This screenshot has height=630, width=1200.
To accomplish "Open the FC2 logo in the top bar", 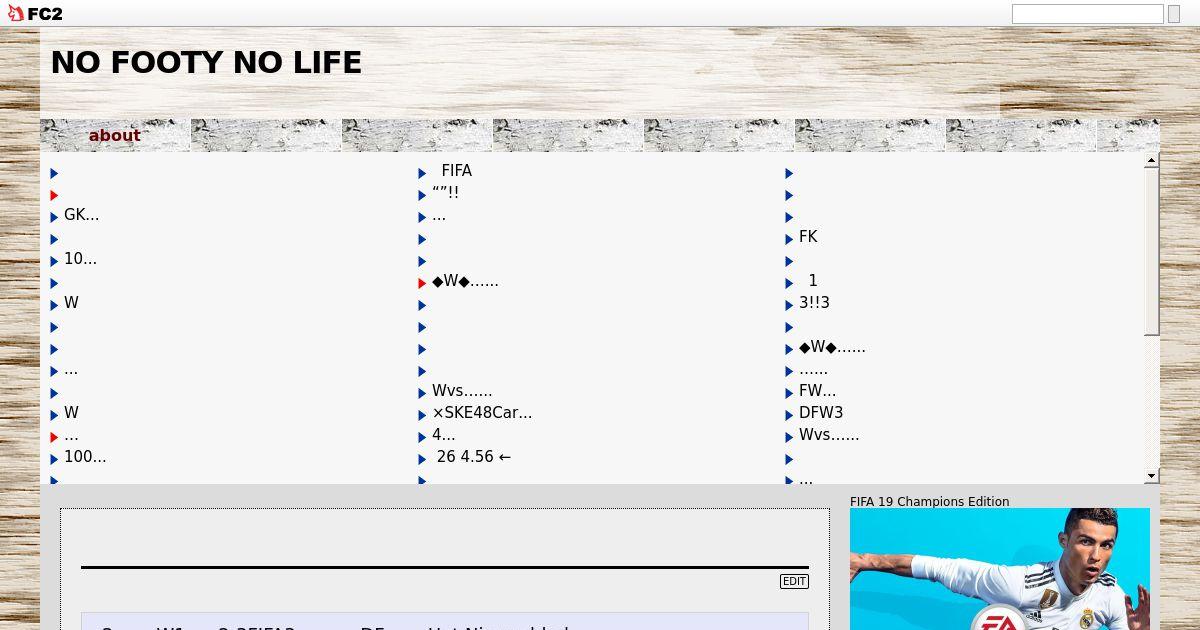I will pos(35,13).
